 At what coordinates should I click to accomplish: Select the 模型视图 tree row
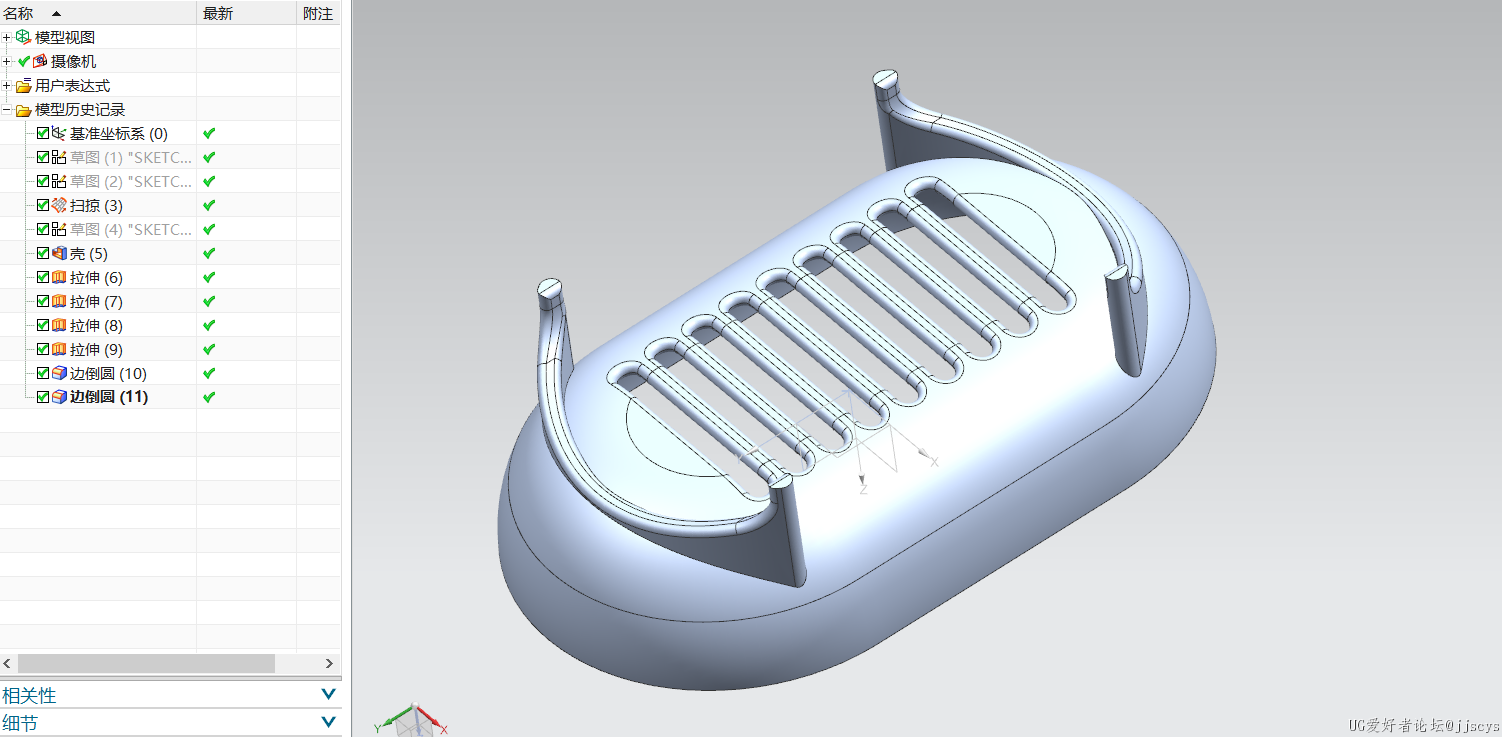click(170, 37)
